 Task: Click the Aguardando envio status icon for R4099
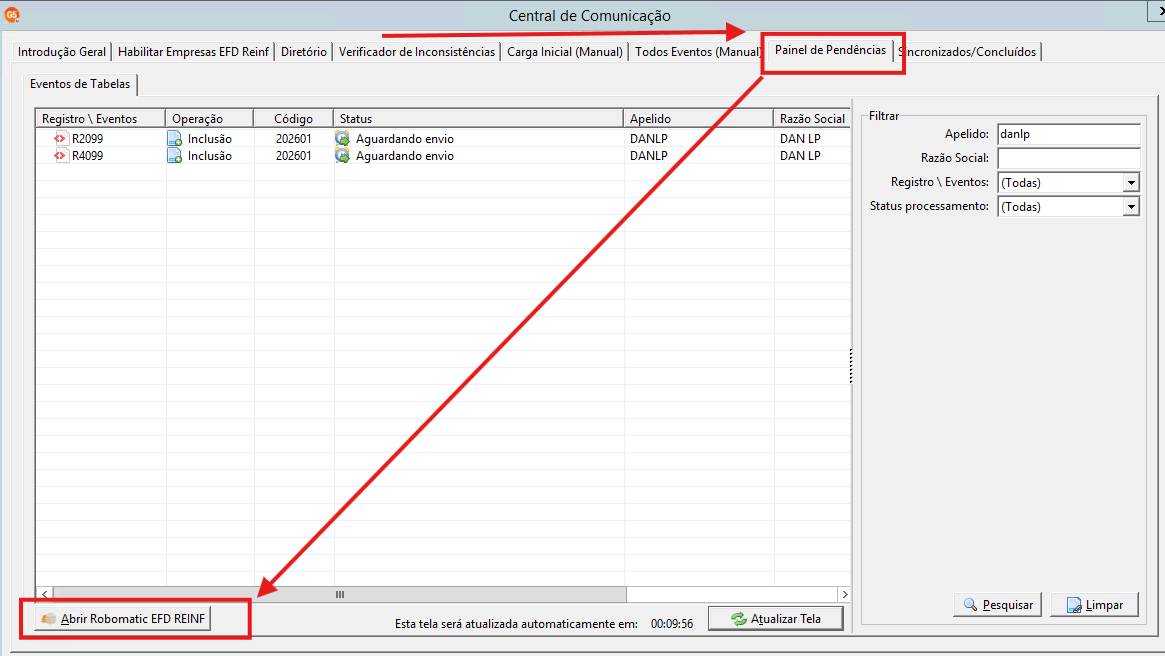(x=343, y=155)
